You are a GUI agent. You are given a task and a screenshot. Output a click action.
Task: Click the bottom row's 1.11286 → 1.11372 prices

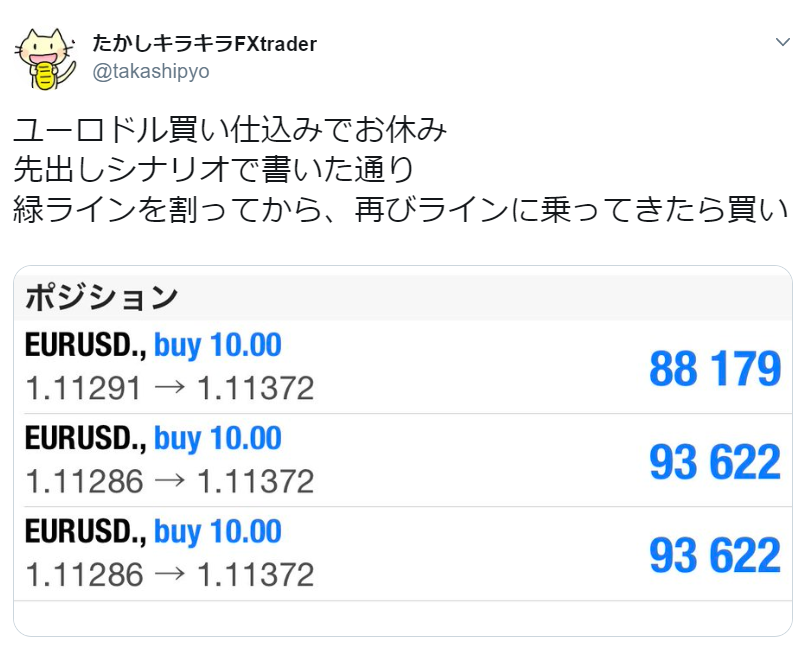[x=169, y=574]
